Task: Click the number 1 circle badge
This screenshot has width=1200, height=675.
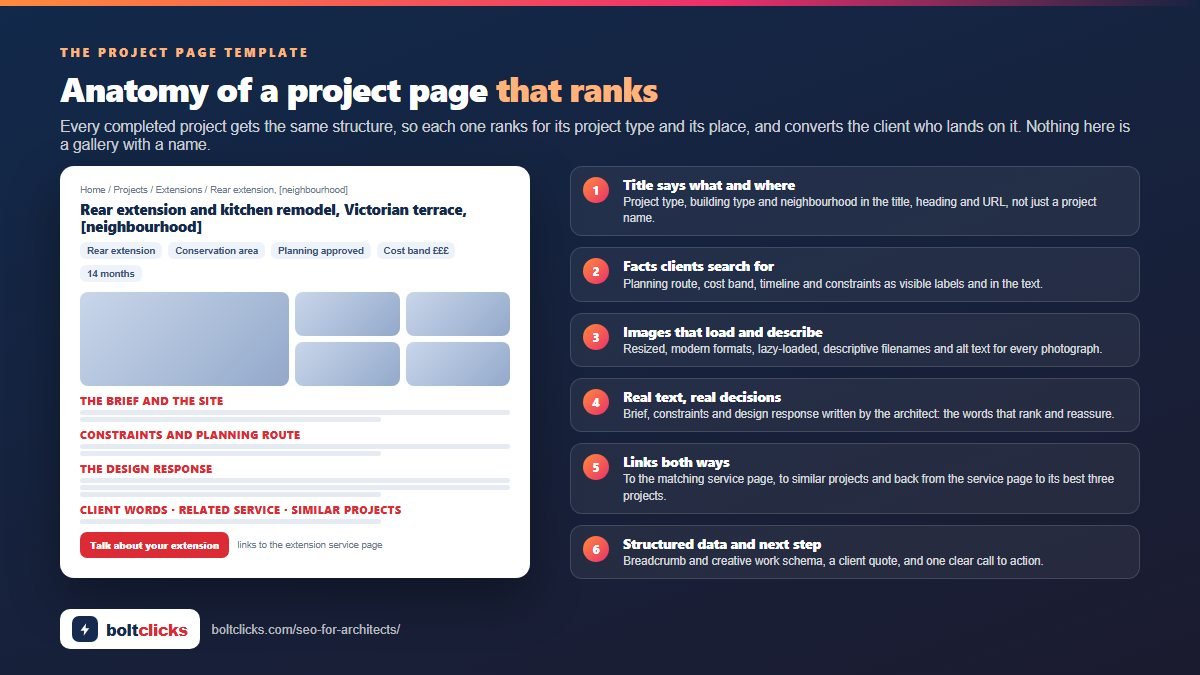Action: (596, 191)
